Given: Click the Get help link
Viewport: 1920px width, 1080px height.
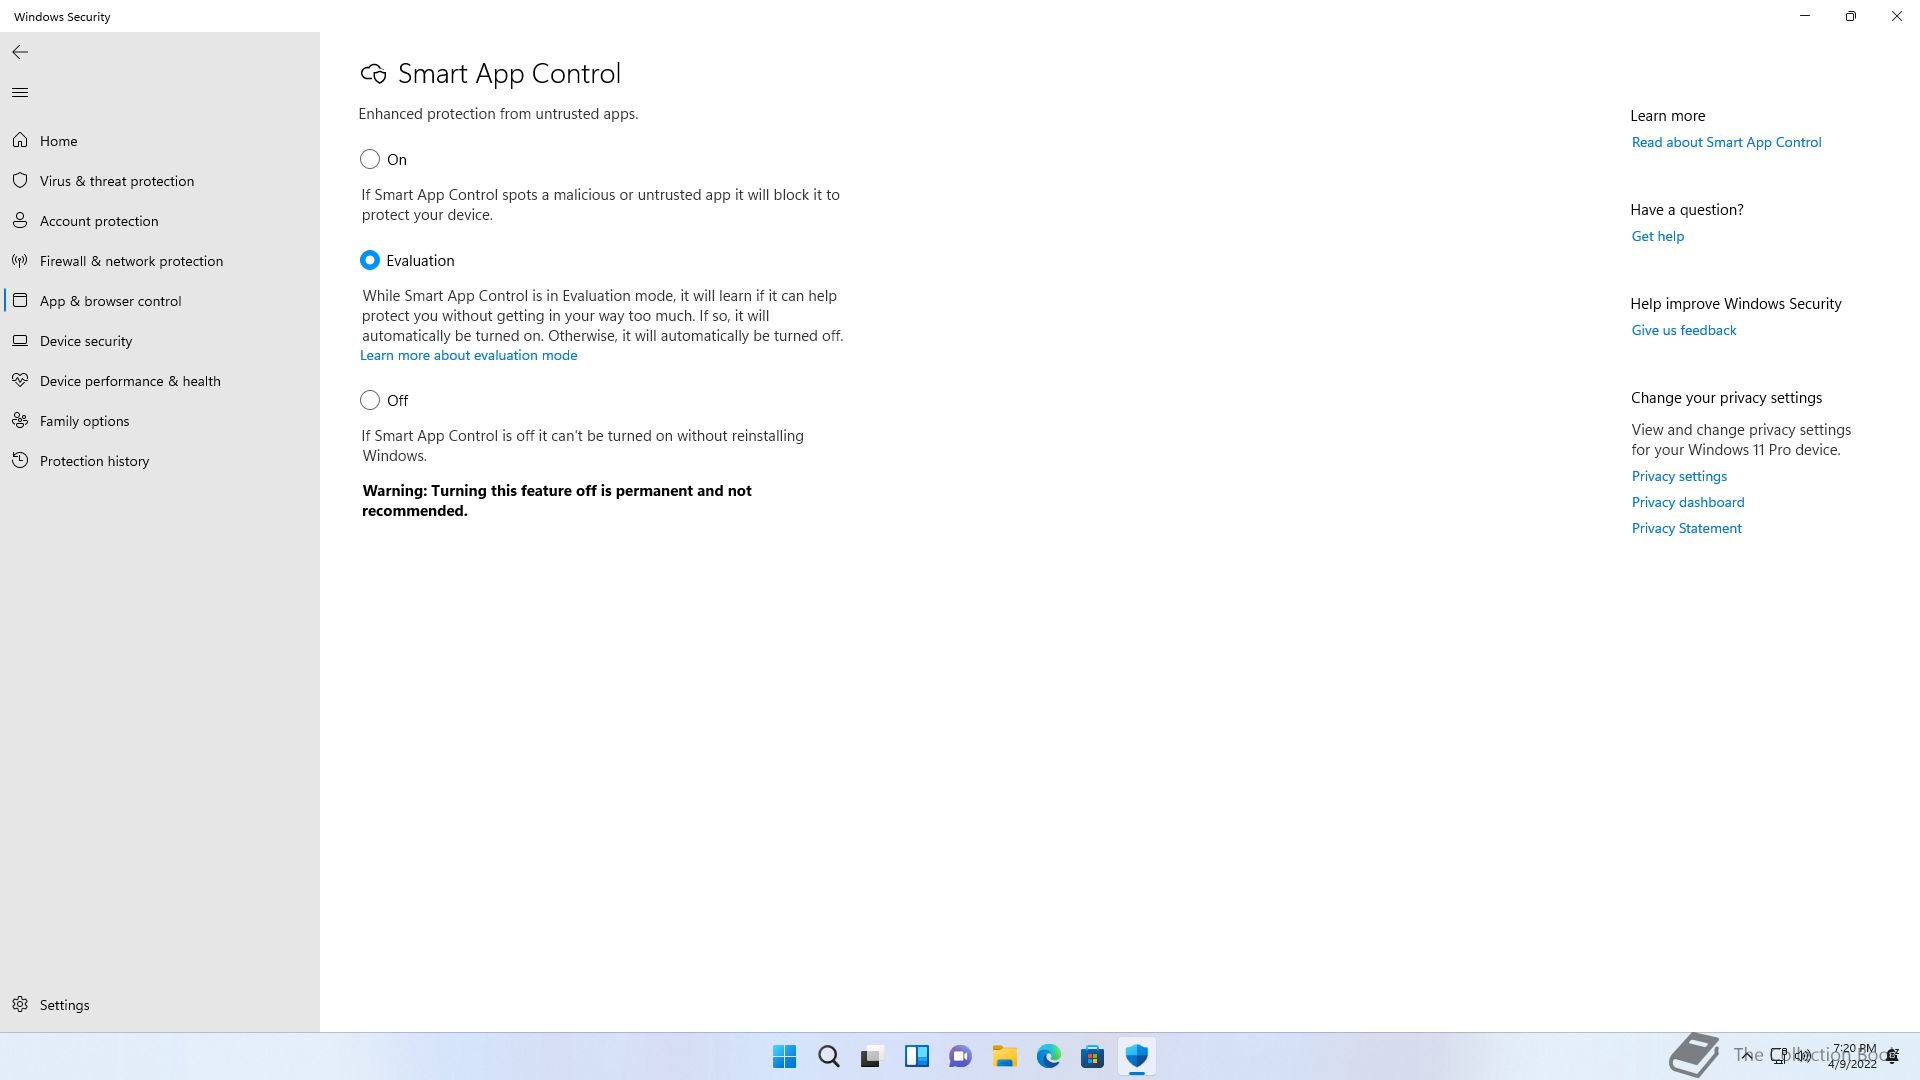Looking at the screenshot, I should click(x=1658, y=236).
